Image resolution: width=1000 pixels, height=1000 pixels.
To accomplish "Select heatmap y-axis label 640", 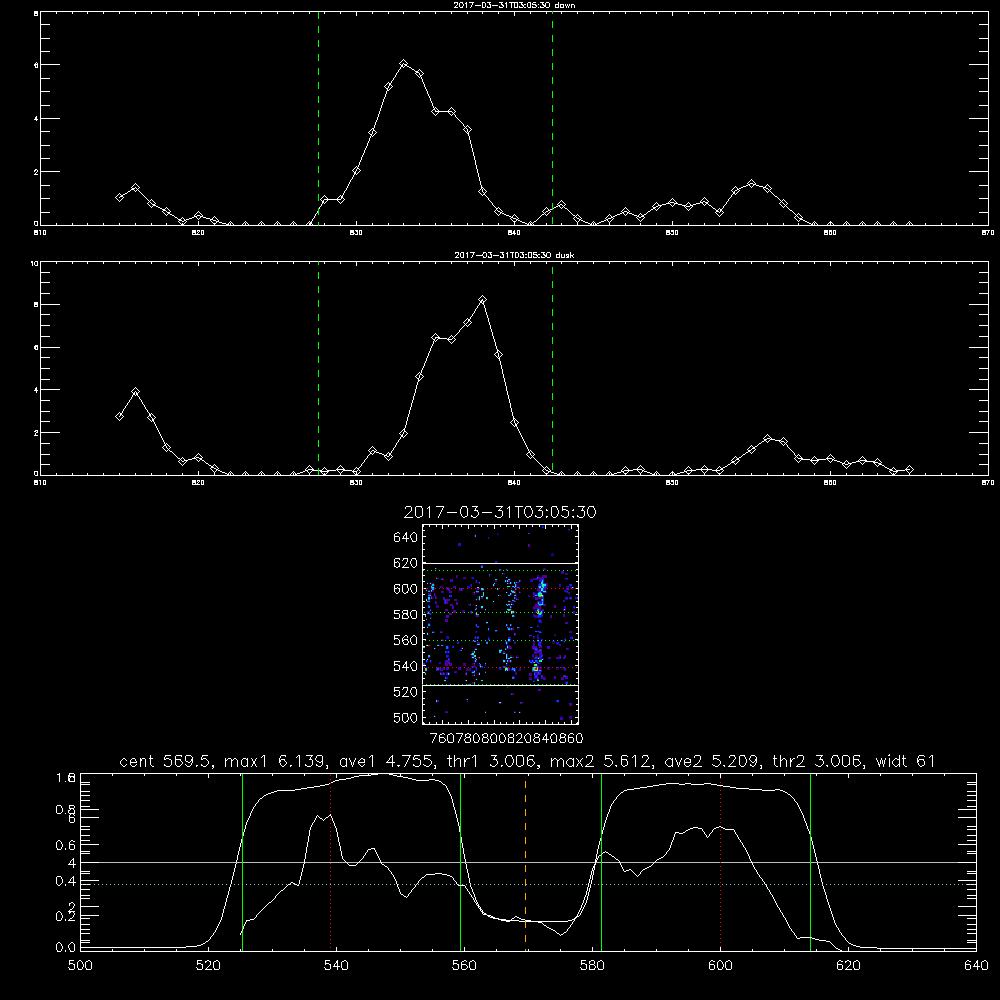I will click(x=405, y=538).
